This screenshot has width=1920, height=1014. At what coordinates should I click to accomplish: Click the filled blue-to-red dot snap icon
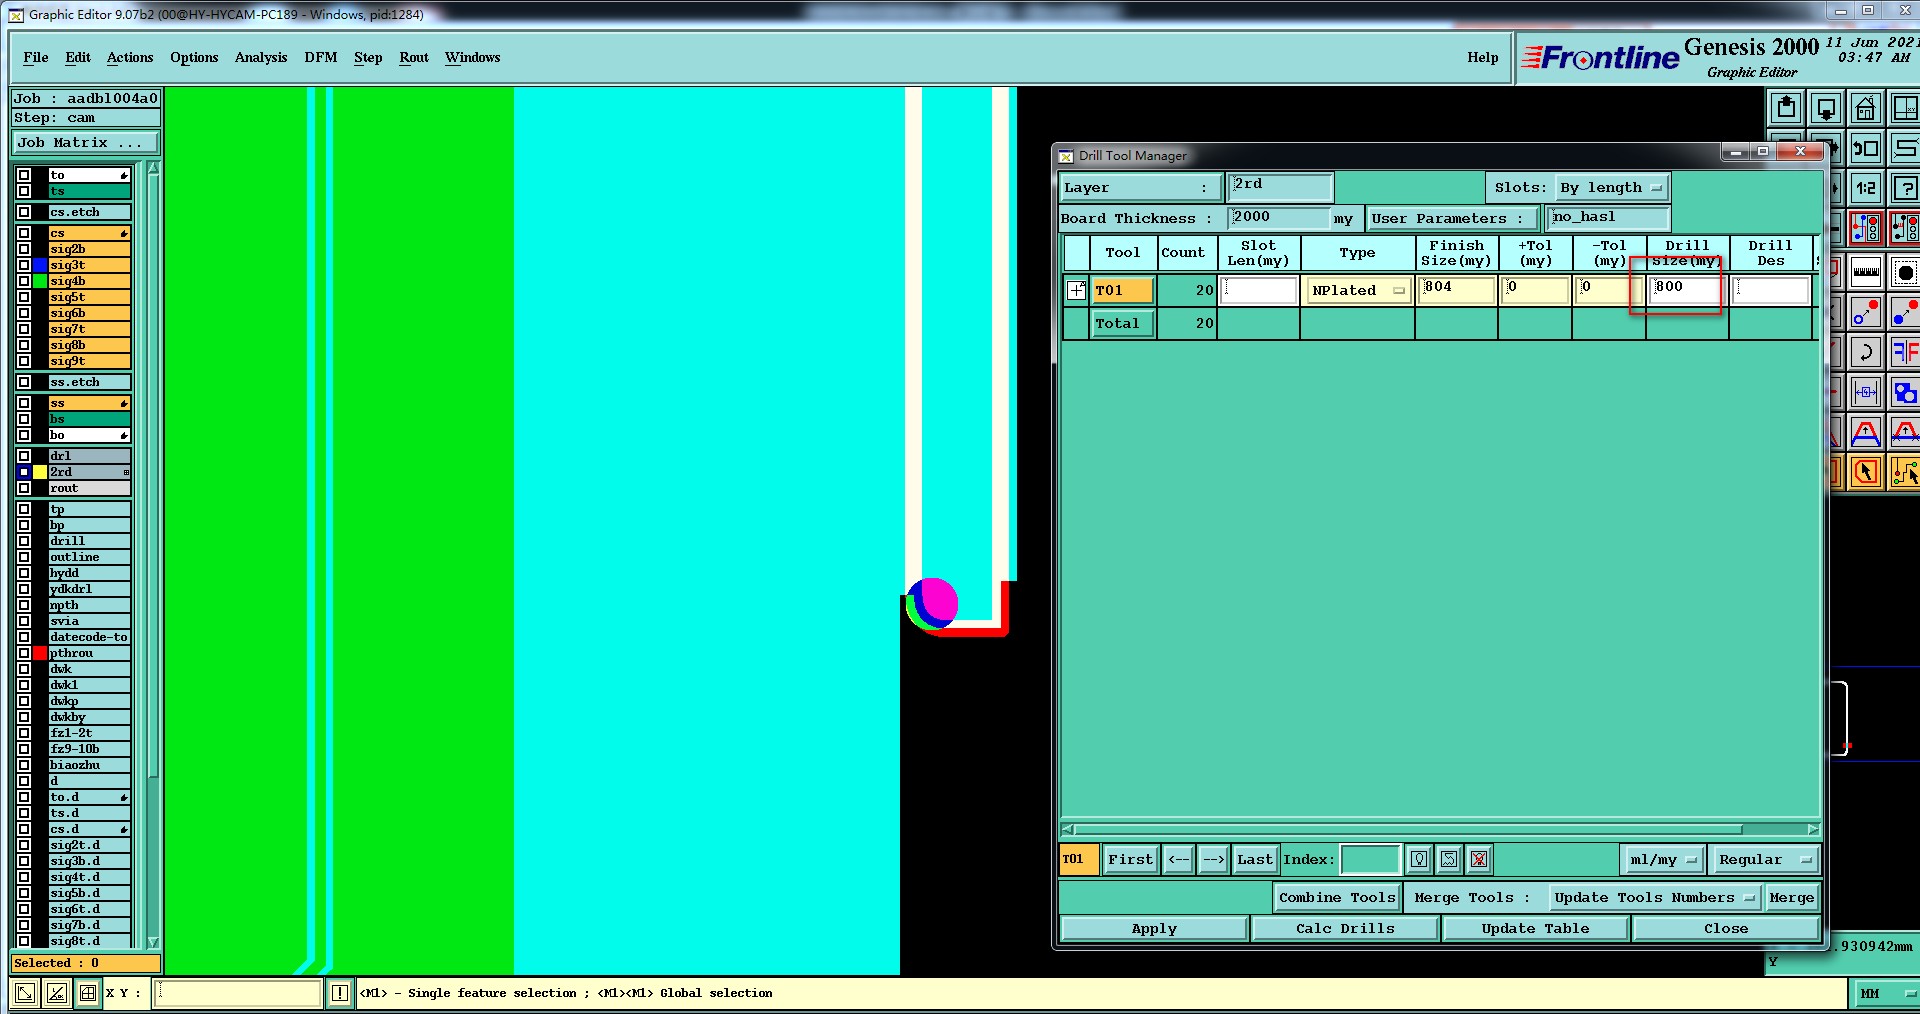pos(1906,312)
